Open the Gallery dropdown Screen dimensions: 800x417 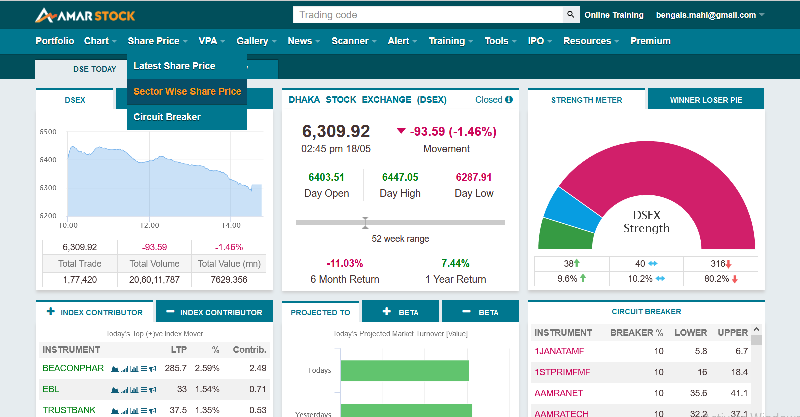coord(257,41)
